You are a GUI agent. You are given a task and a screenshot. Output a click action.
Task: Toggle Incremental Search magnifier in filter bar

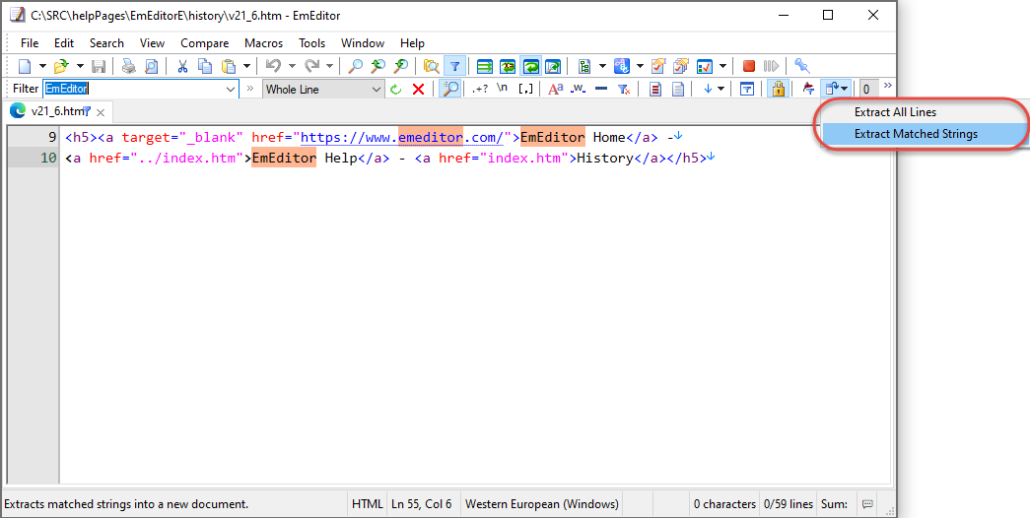click(450, 89)
